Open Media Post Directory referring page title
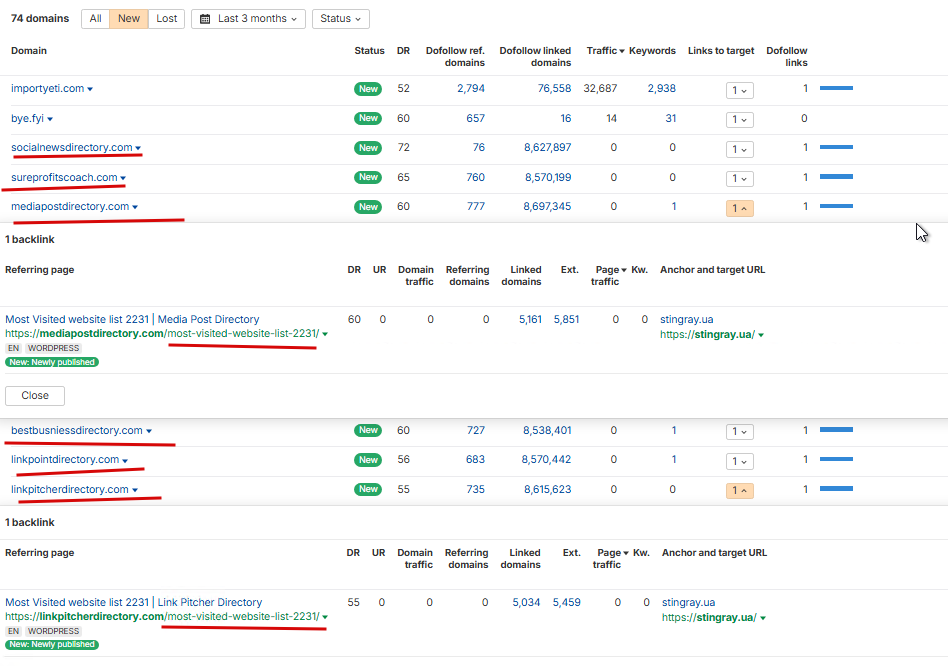 [132, 319]
